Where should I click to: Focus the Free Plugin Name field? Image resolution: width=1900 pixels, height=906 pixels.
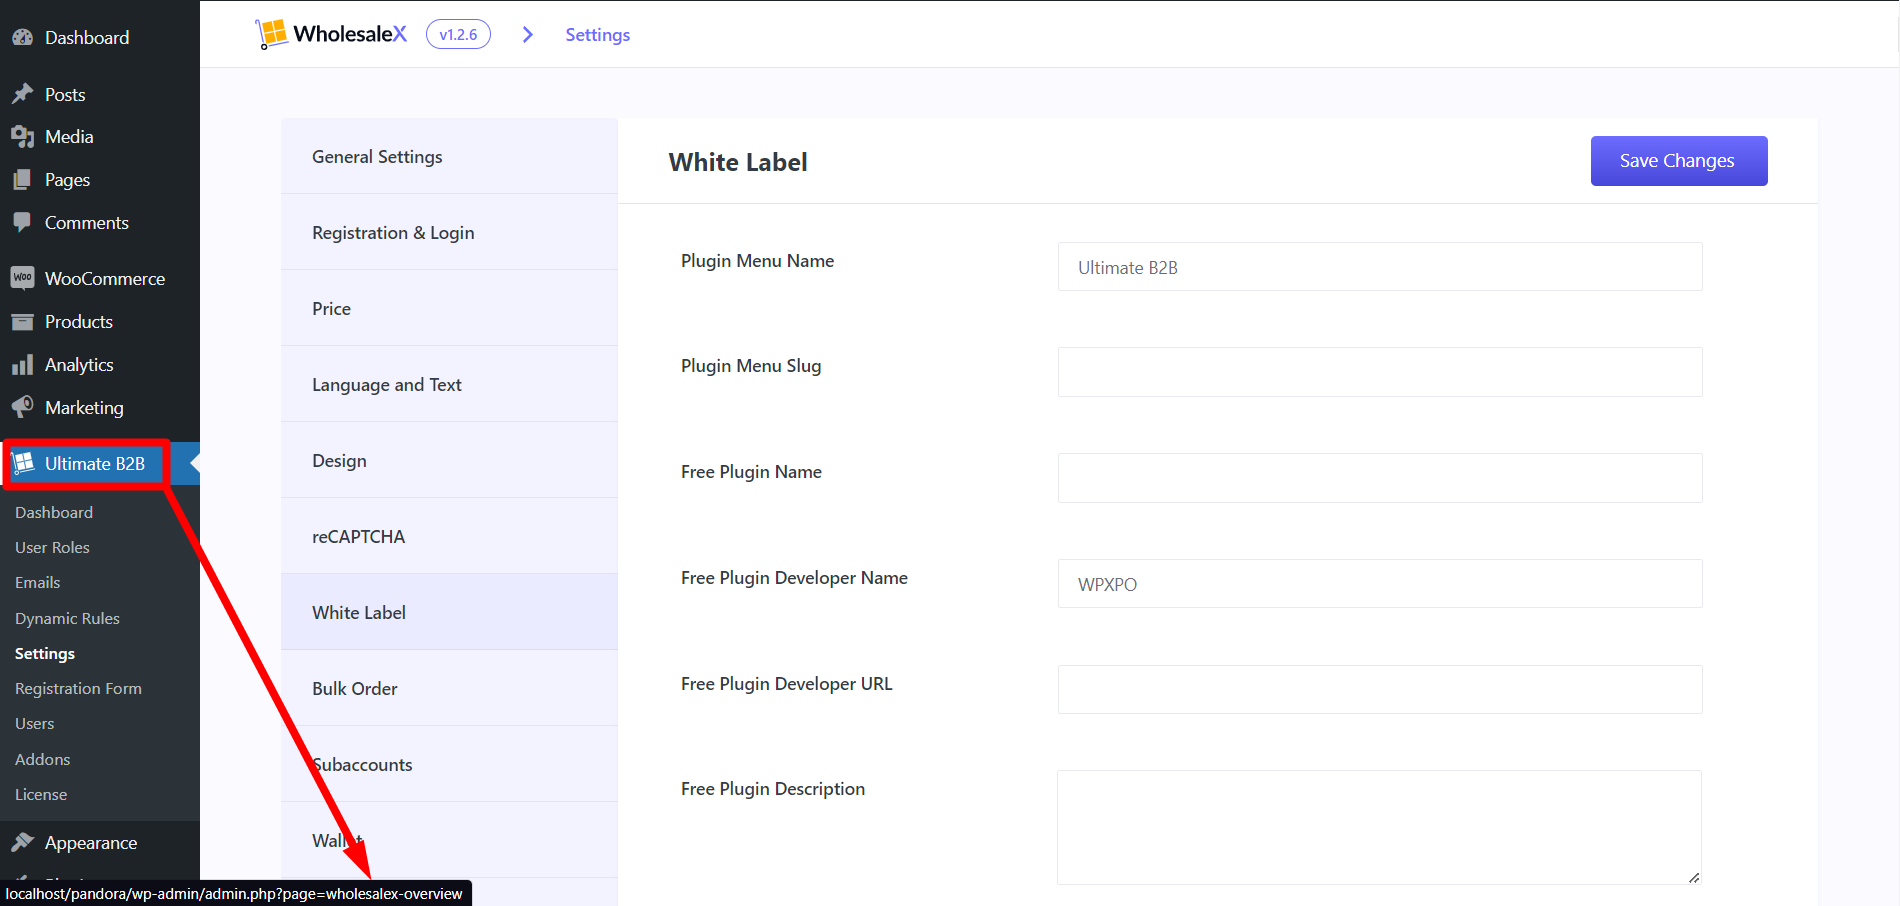1380,478
